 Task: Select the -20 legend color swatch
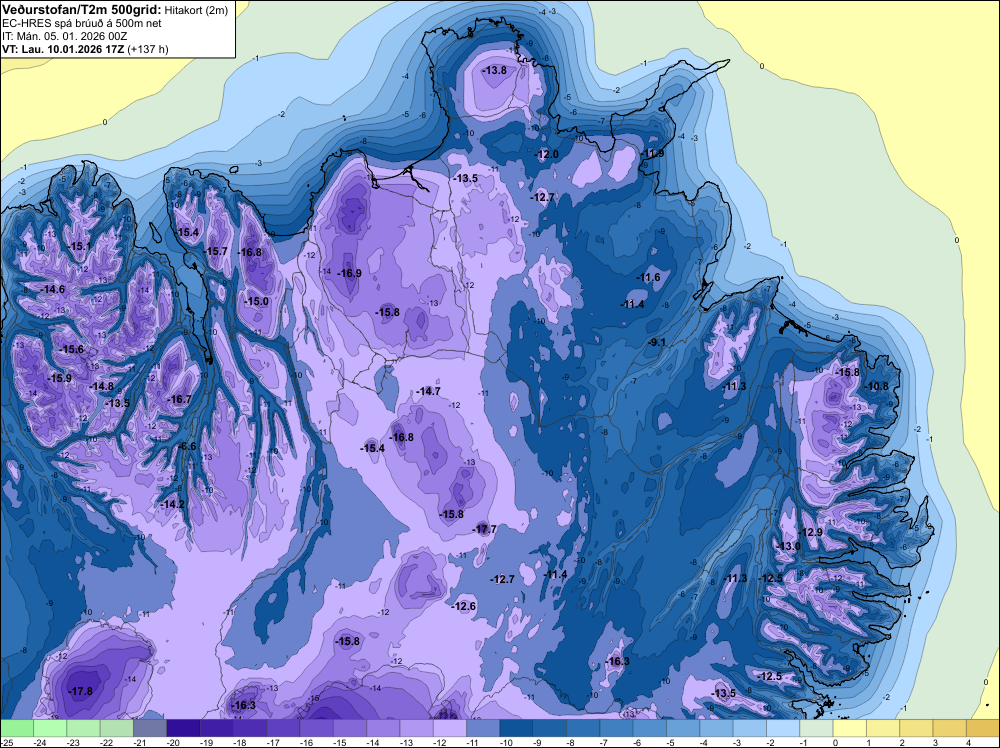tap(183, 728)
